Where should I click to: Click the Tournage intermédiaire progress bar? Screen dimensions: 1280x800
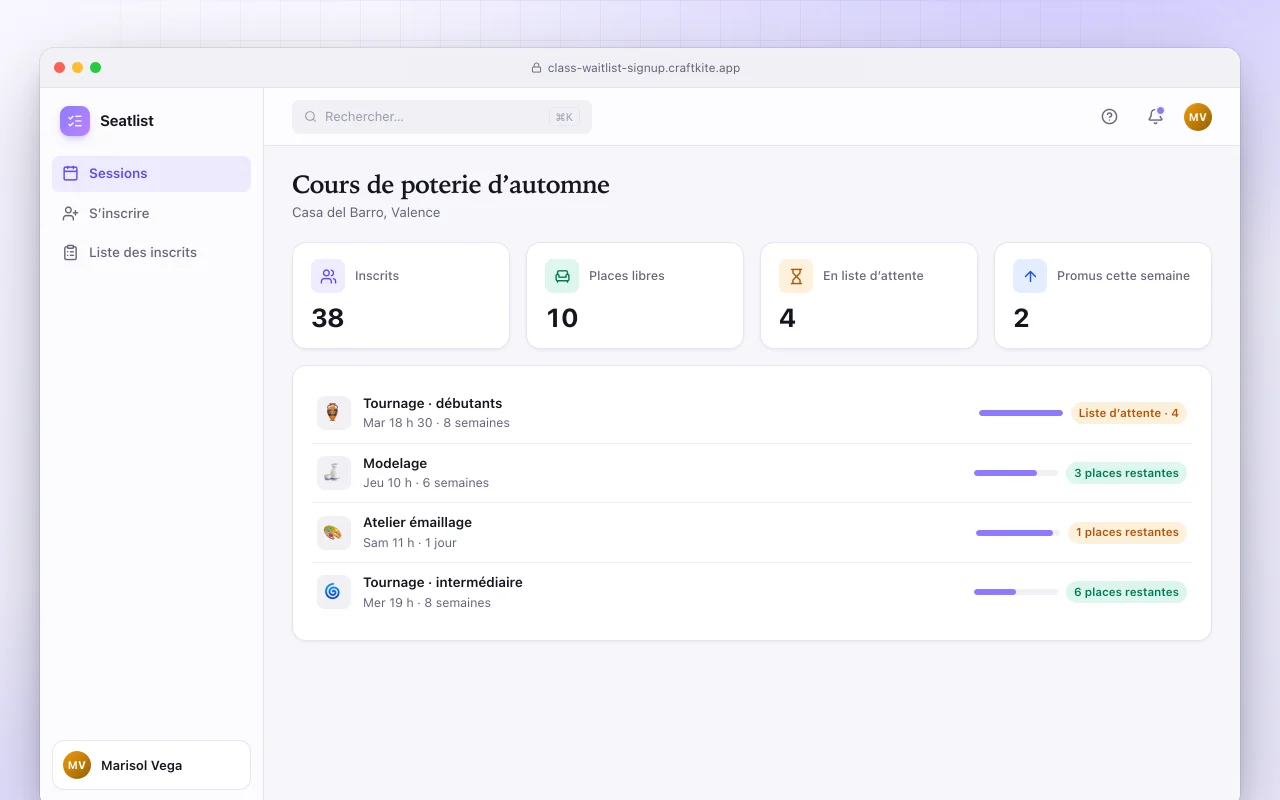point(1016,592)
